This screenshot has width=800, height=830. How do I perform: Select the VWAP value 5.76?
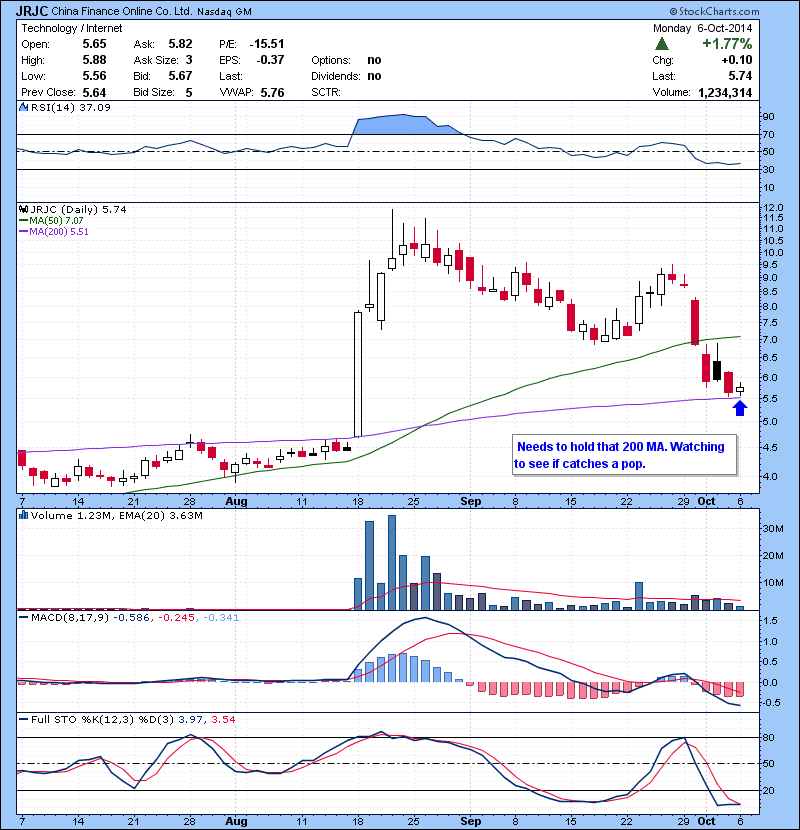pyautogui.click(x=272, y=93)
